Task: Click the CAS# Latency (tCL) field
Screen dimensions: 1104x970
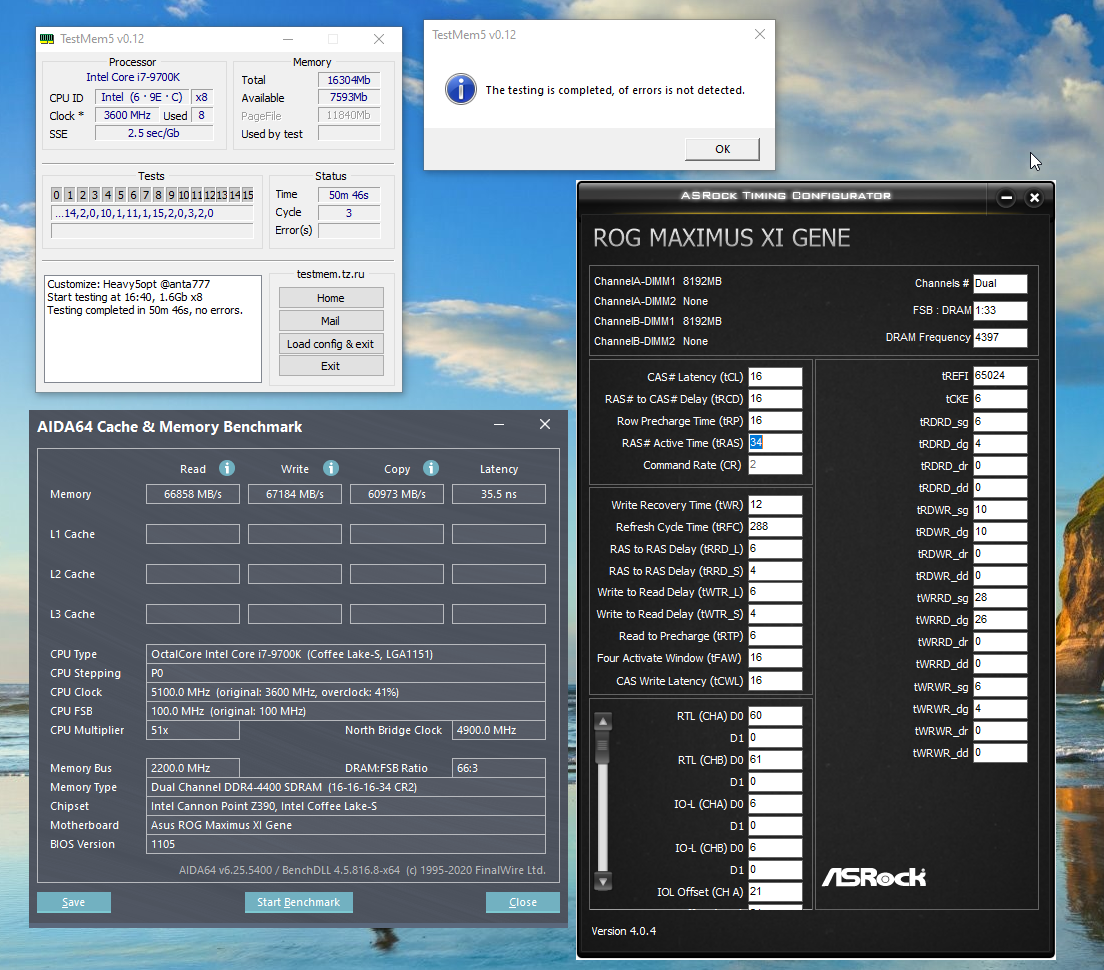Action: point(774,377)
